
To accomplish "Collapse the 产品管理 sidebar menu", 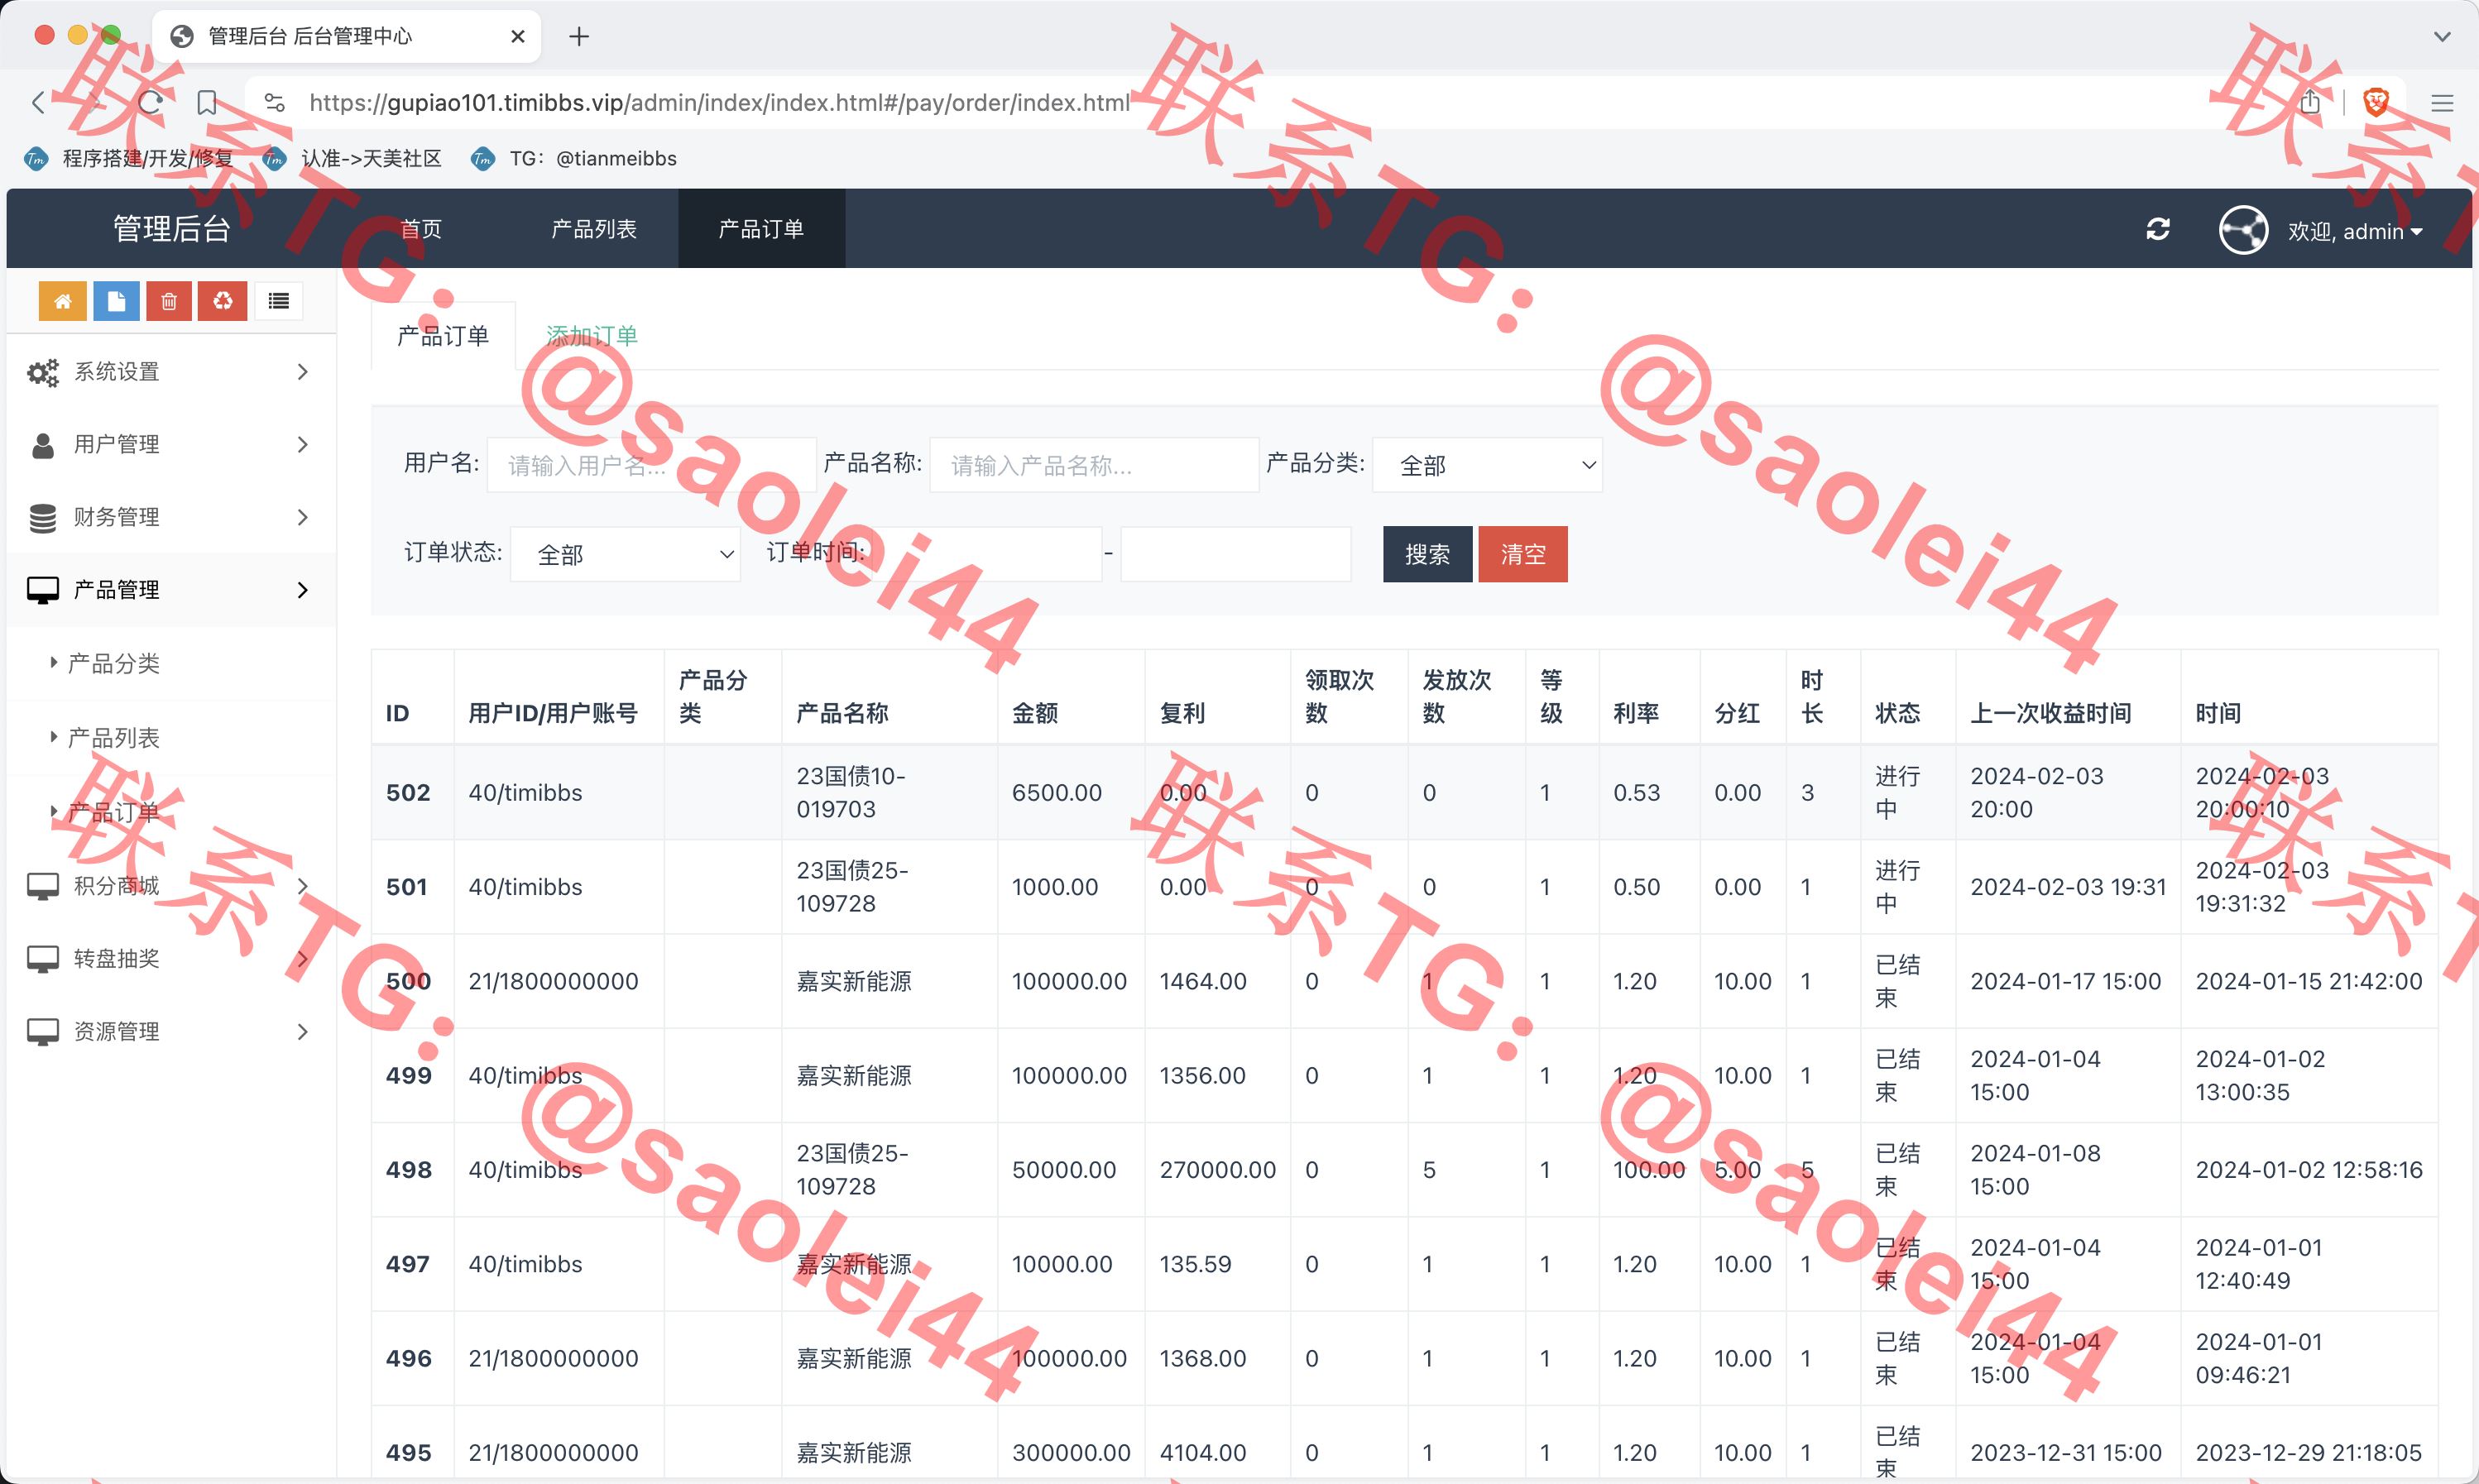I will pyautogui.click(x=171, y=590).
